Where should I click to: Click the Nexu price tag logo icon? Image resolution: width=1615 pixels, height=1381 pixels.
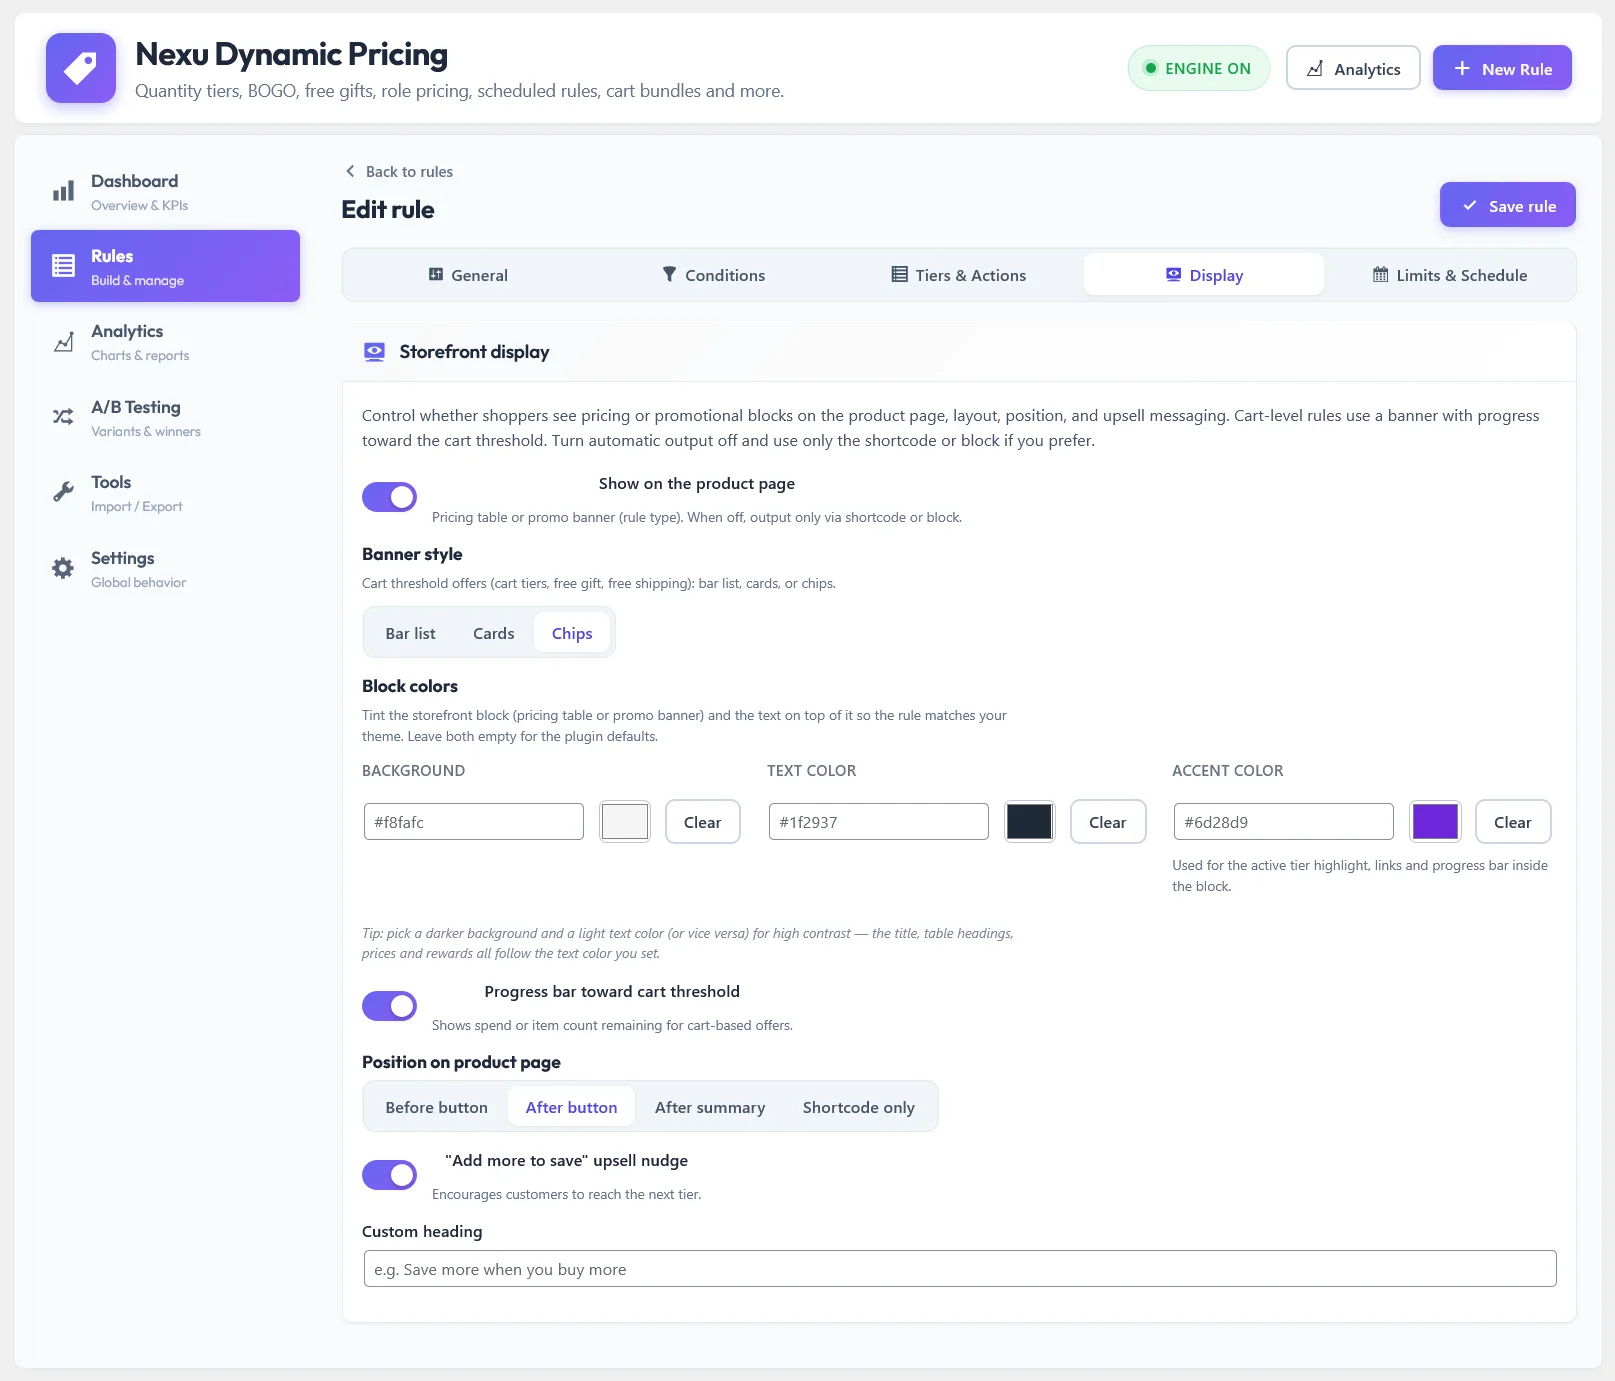[x=81, y=68]
